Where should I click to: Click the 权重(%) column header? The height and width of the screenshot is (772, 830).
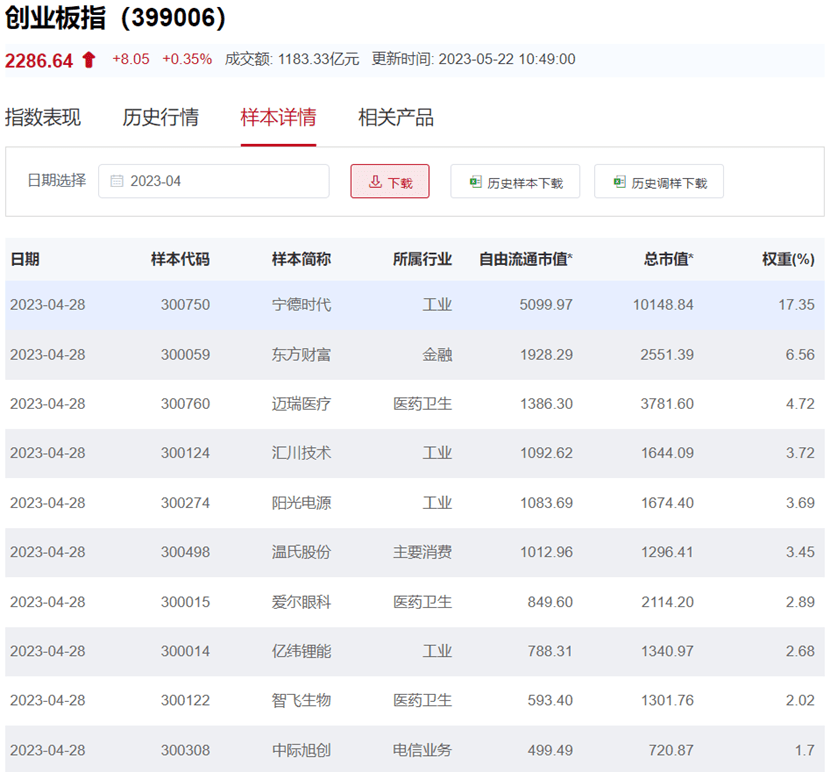click(x=788, y=259)
